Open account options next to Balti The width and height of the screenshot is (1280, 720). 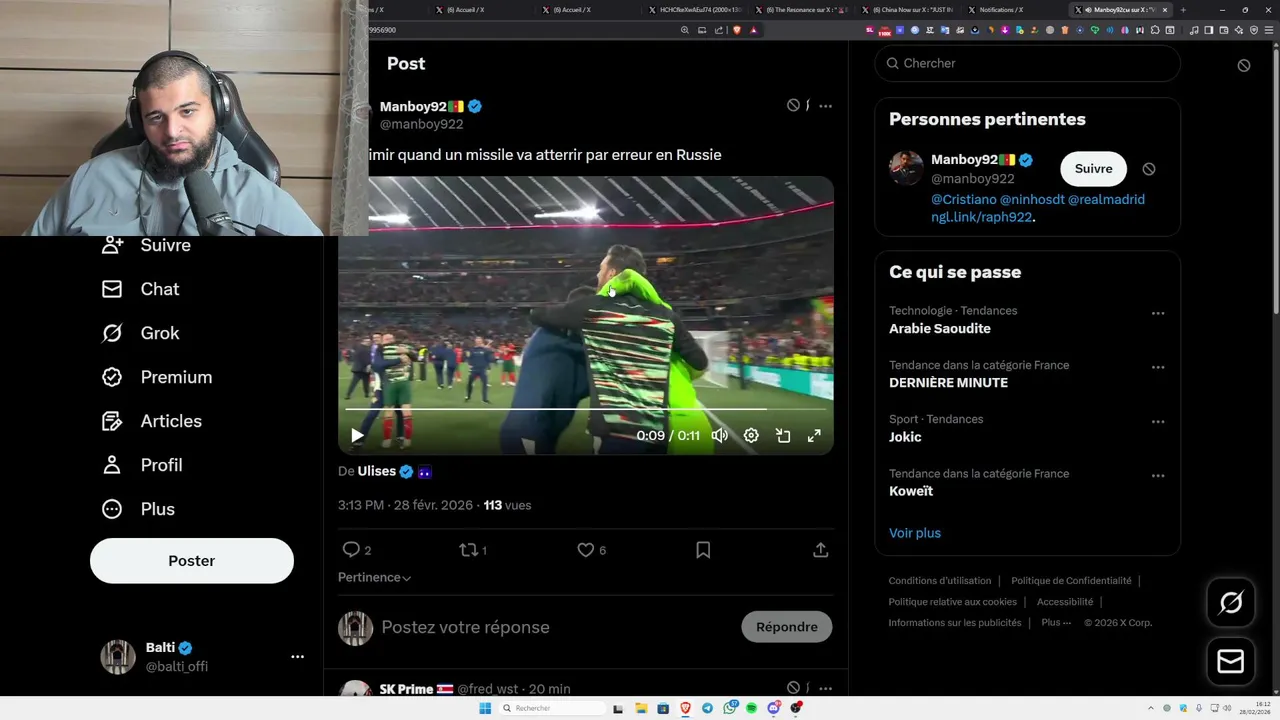pos(297,657)
